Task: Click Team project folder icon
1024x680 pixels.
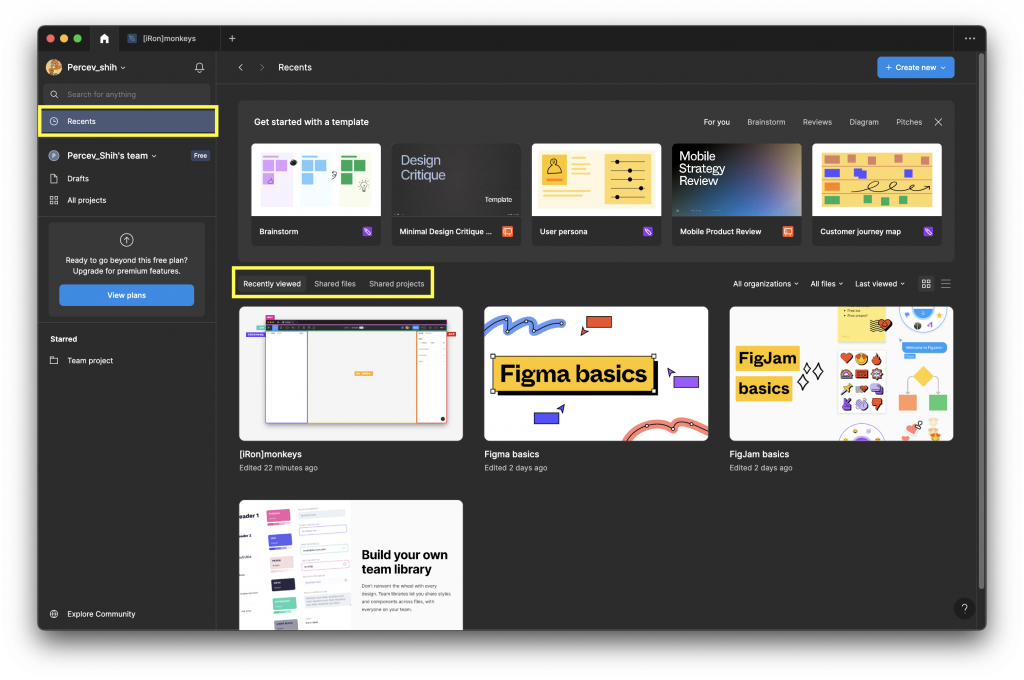Action: pyautogui.click(x=54, y=361)
